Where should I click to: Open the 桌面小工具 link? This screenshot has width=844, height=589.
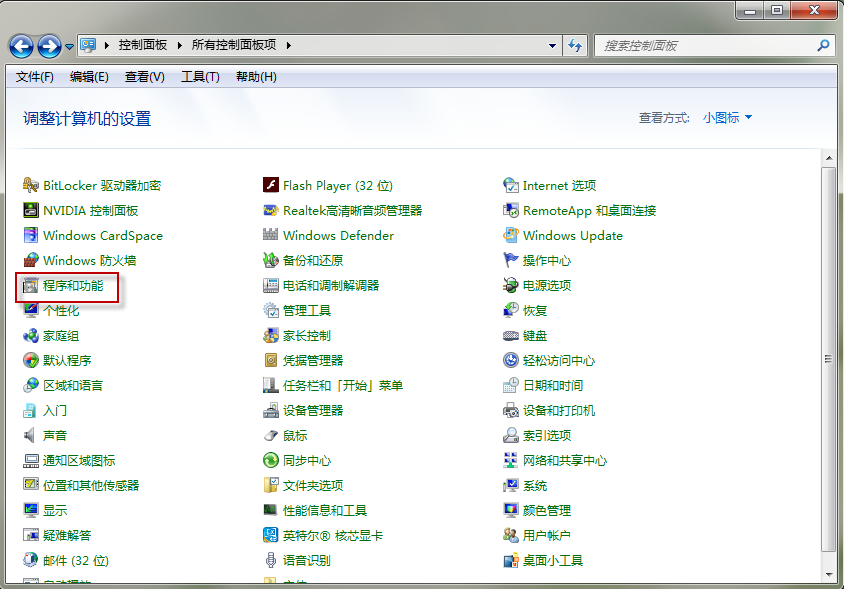[x=552, y=560]
